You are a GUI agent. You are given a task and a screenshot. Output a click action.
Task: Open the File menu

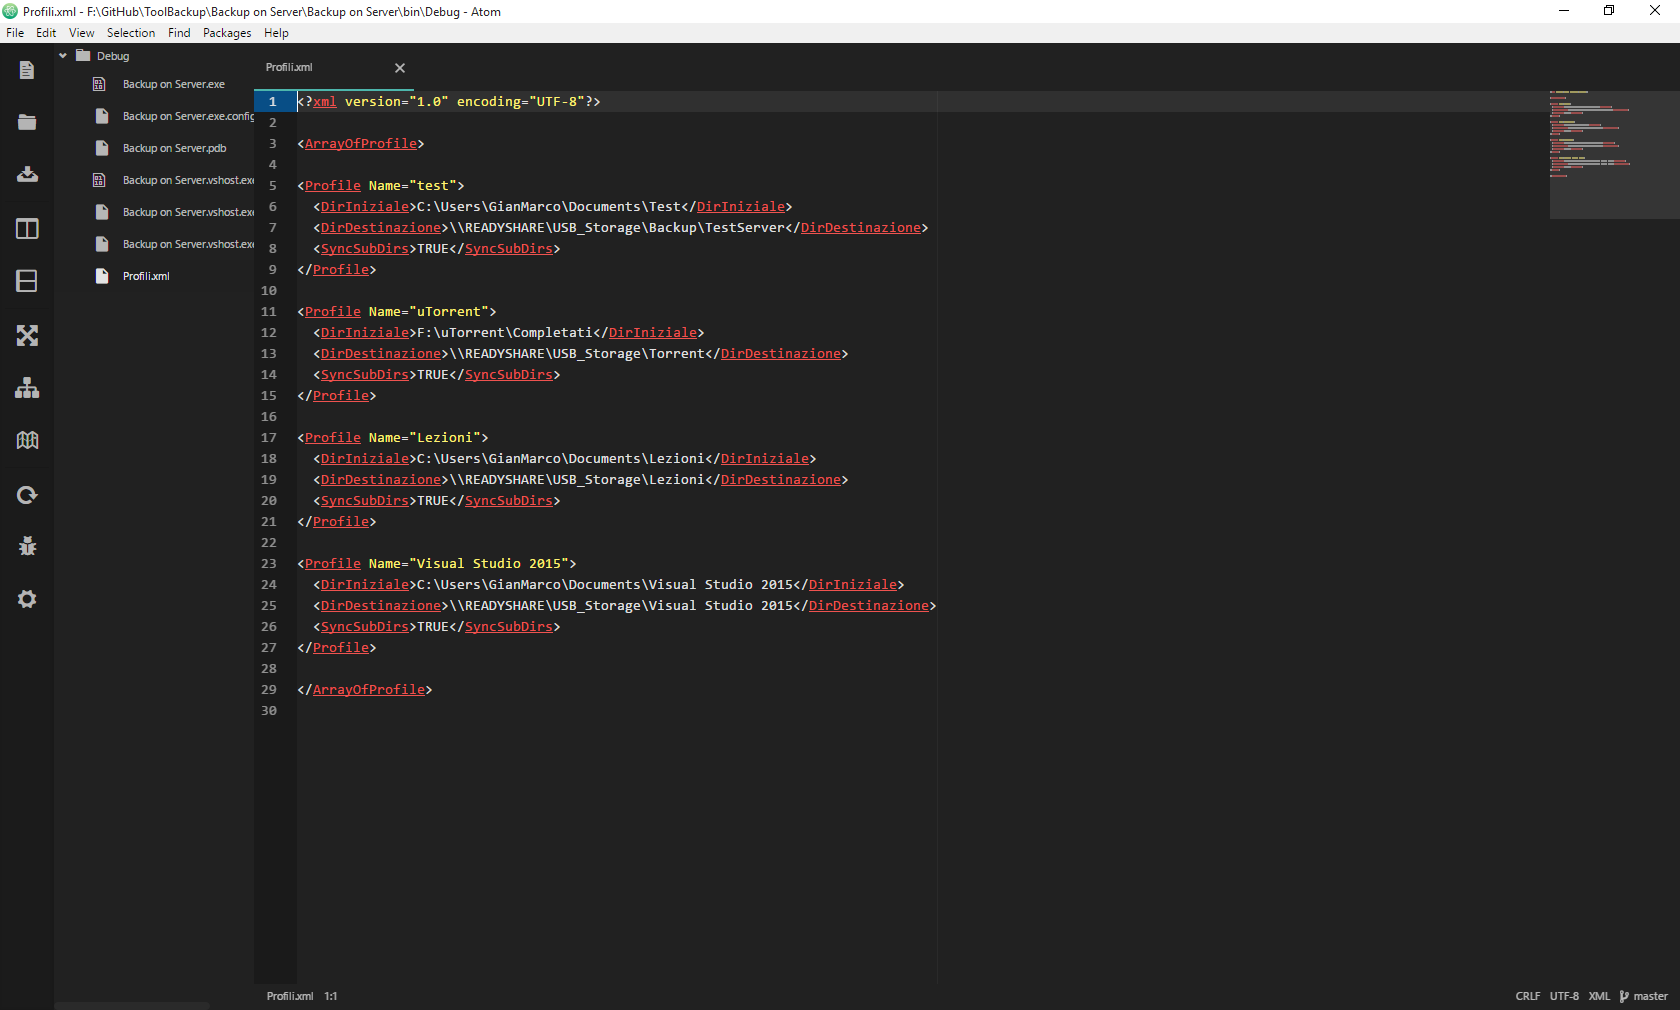pyautogui.click(x=15, y=33)
